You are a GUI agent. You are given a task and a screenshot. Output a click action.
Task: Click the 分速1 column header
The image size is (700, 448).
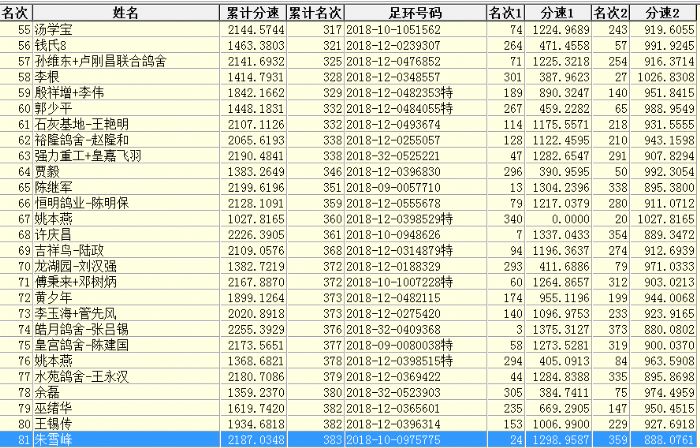(558, 12)
